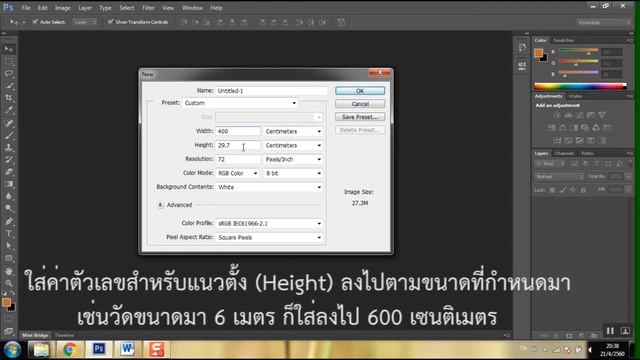The height and width of the screenshot is (360, 640).
Task: Select the Horizontal Type tool
Action: [9, 233]
